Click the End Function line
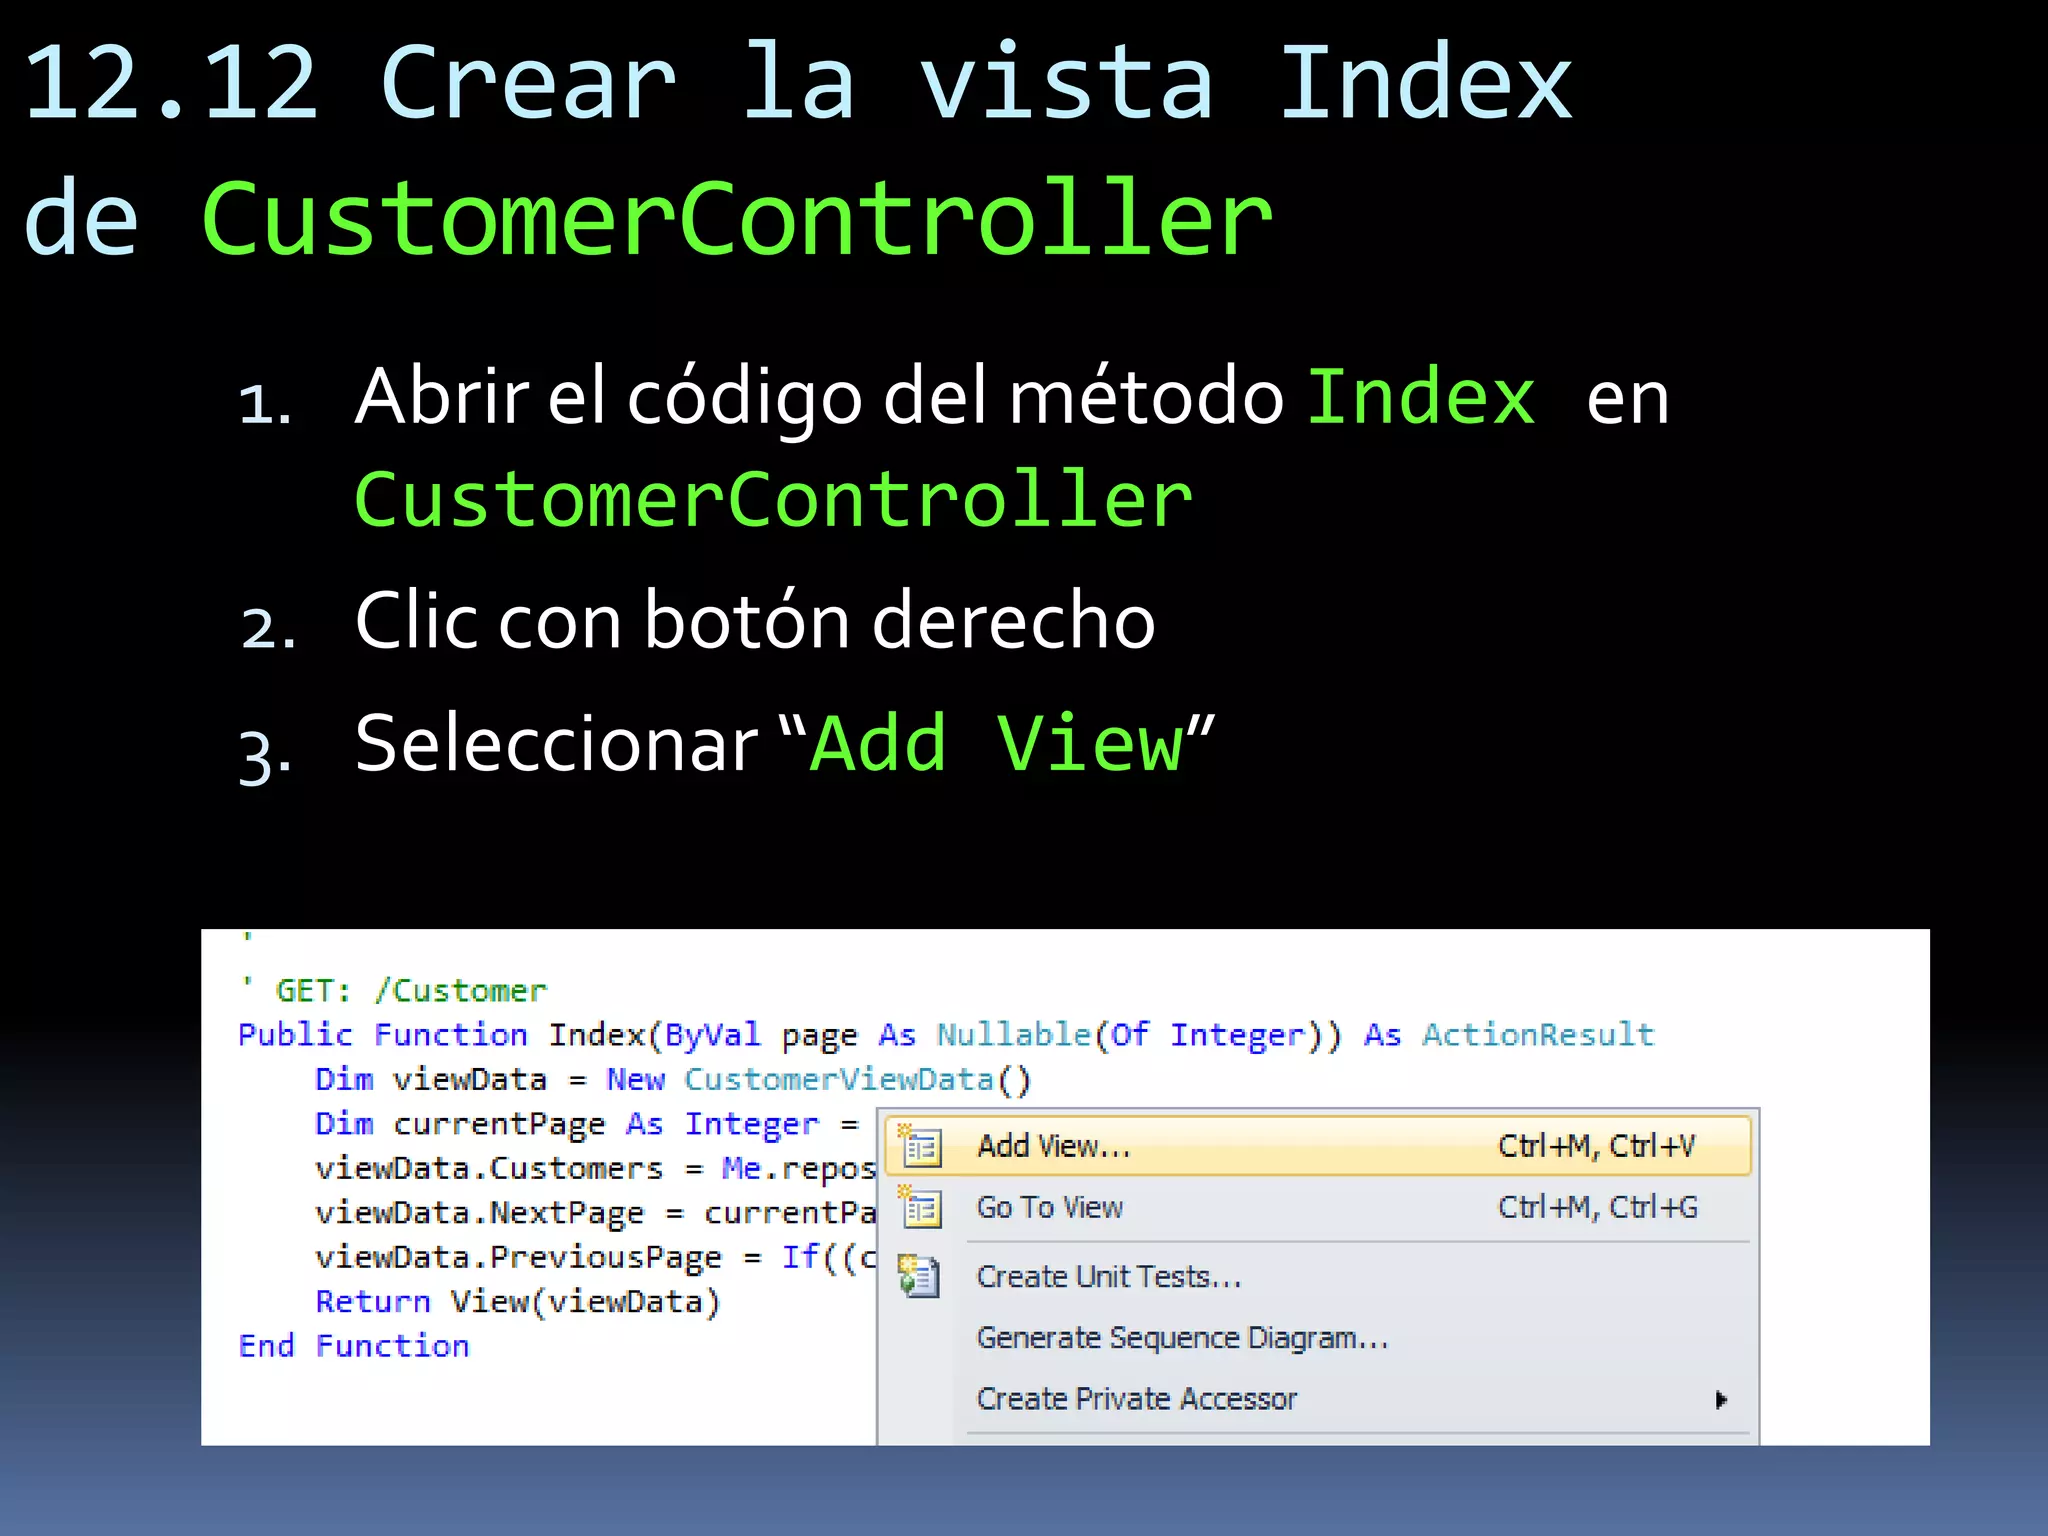This screenshot has height=1536, width=2048. click(353, 1346)
